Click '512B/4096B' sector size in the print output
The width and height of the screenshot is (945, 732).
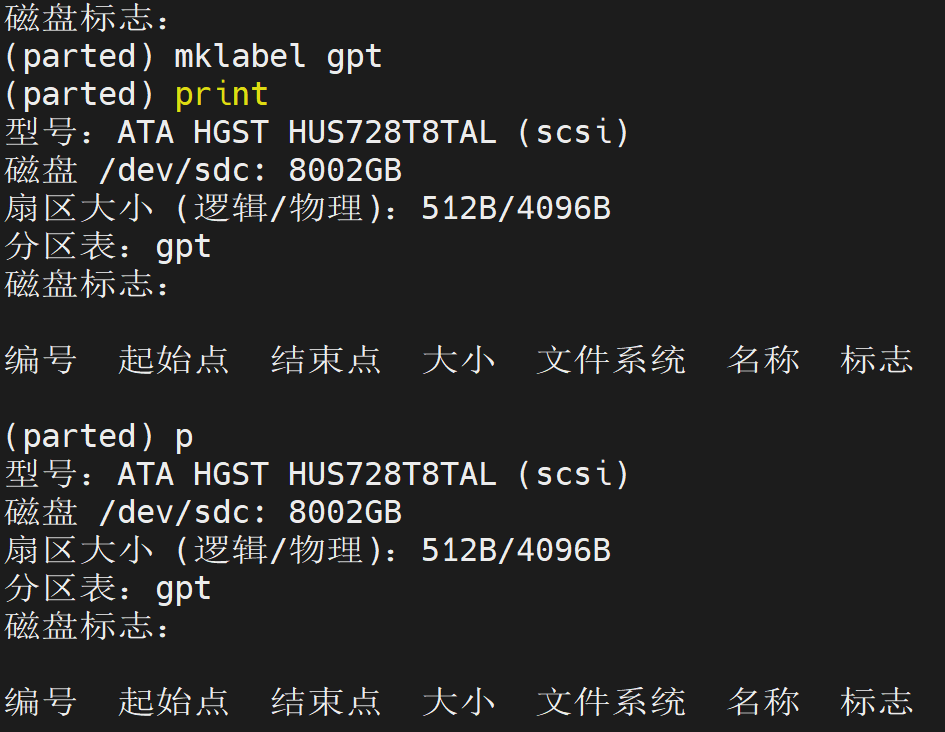(516, 208)
